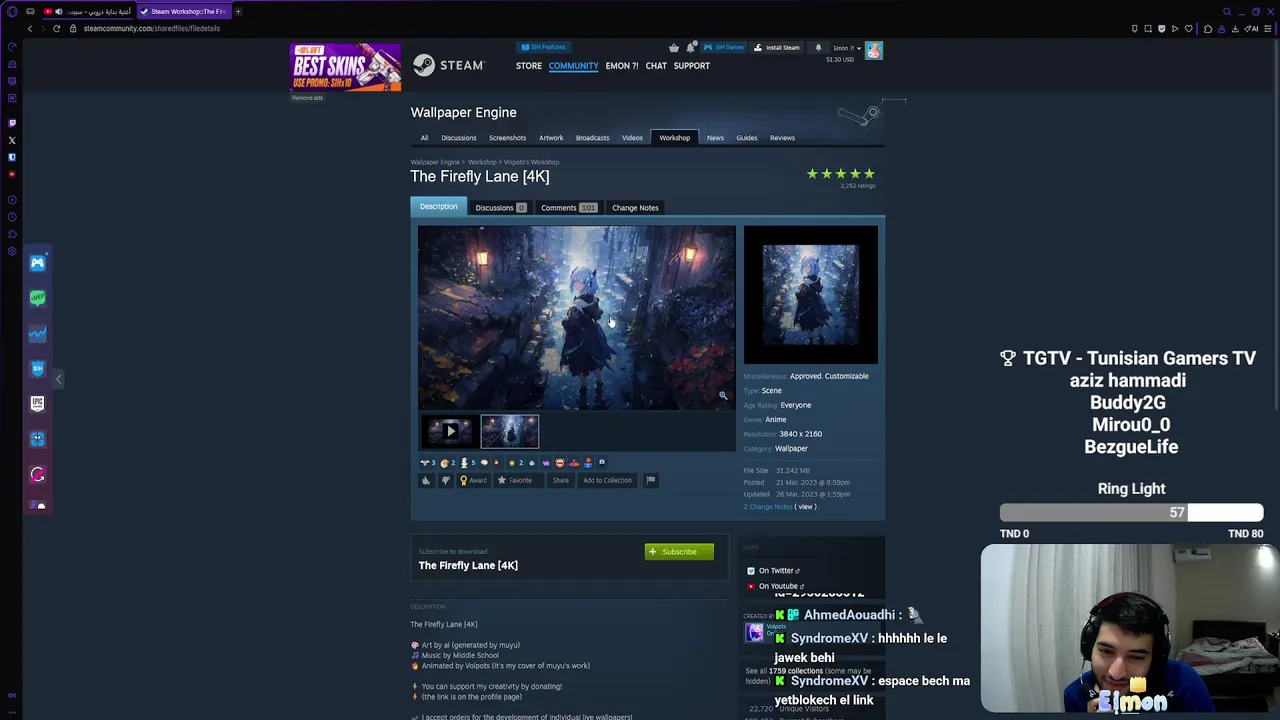The image size is (1280, 720).
Task: Open the Twitch icon in browser sidebar
Action: [12, 123]
